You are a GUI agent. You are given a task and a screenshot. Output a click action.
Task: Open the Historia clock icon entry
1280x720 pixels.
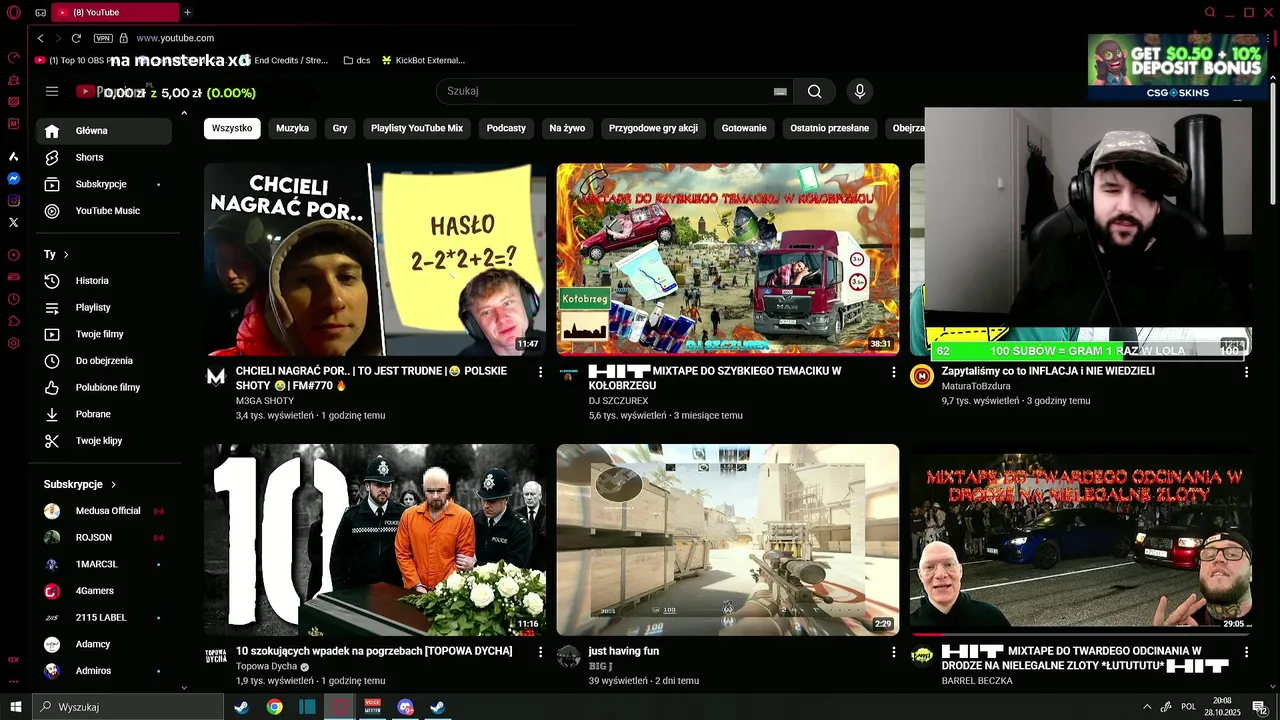click(x=52, y=281)
